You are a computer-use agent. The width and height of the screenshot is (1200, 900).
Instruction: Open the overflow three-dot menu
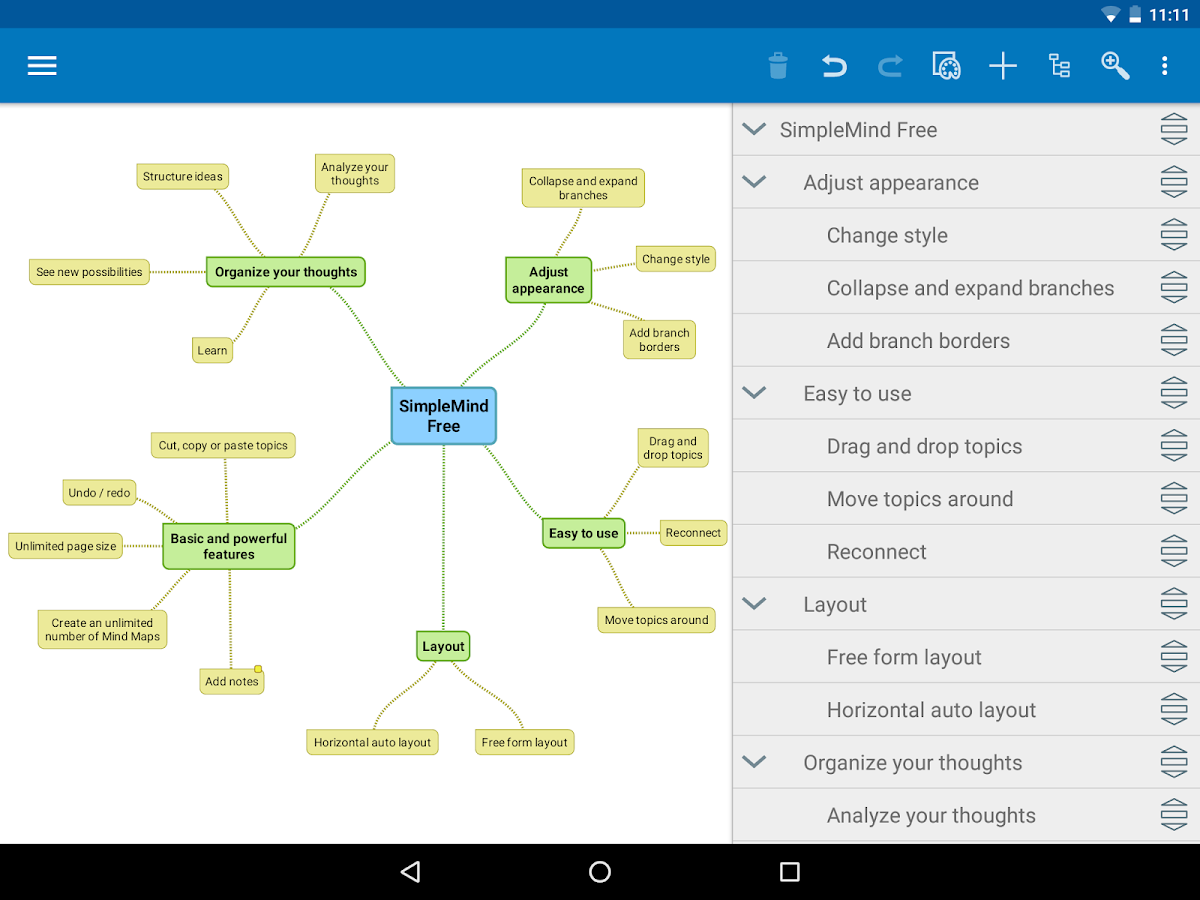tap(1164, 66)
